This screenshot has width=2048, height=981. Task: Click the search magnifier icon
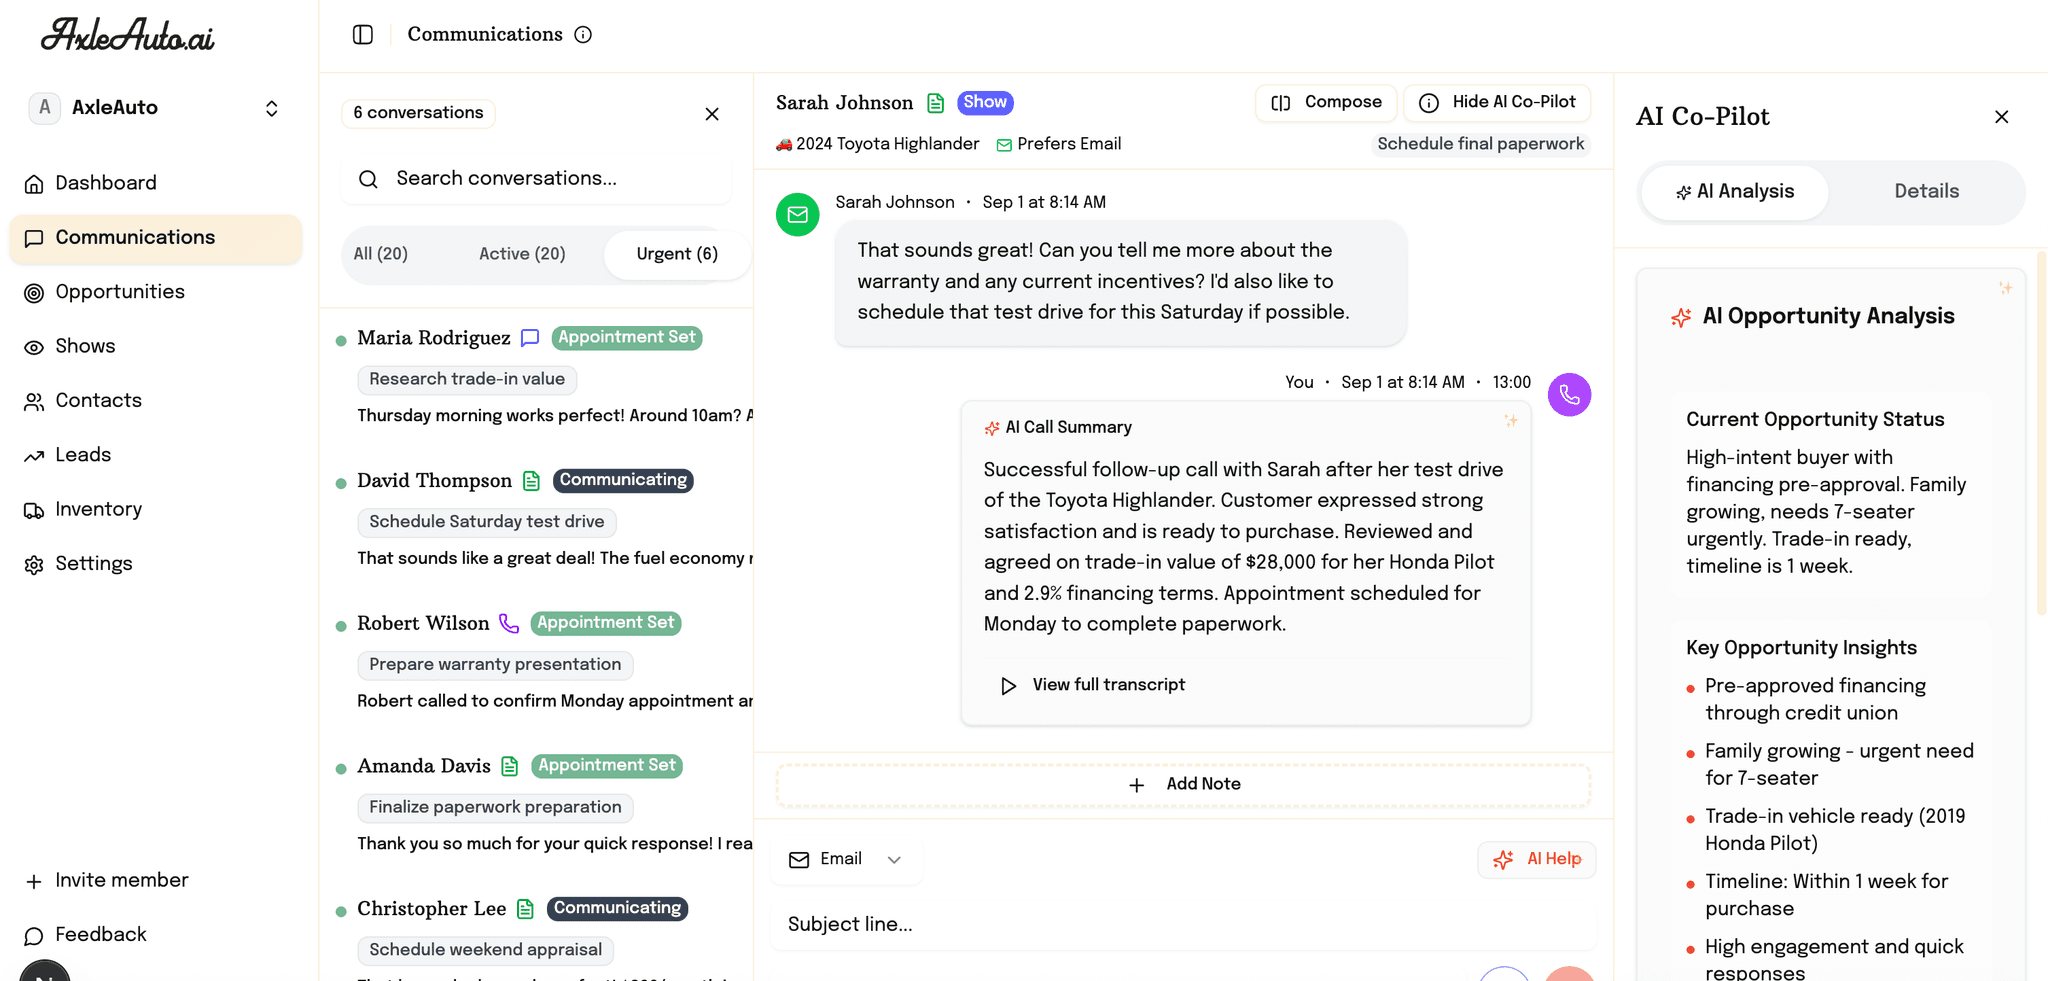point(368,179)
